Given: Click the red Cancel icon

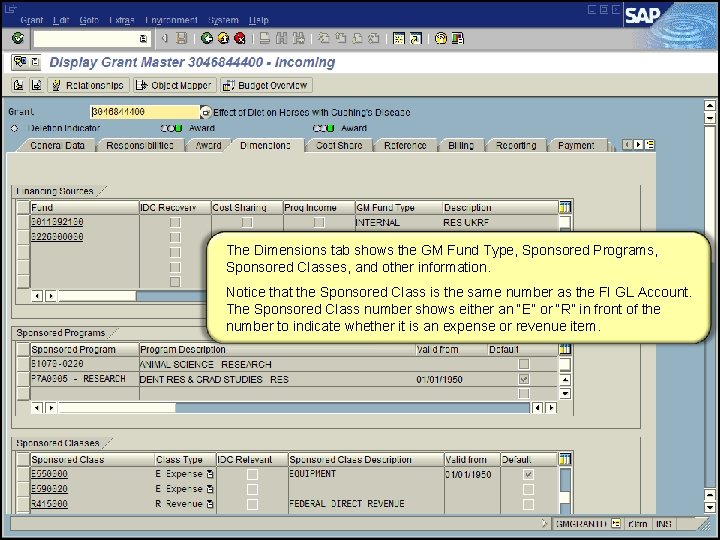Looking at the screenshot, I should [240, 38].
